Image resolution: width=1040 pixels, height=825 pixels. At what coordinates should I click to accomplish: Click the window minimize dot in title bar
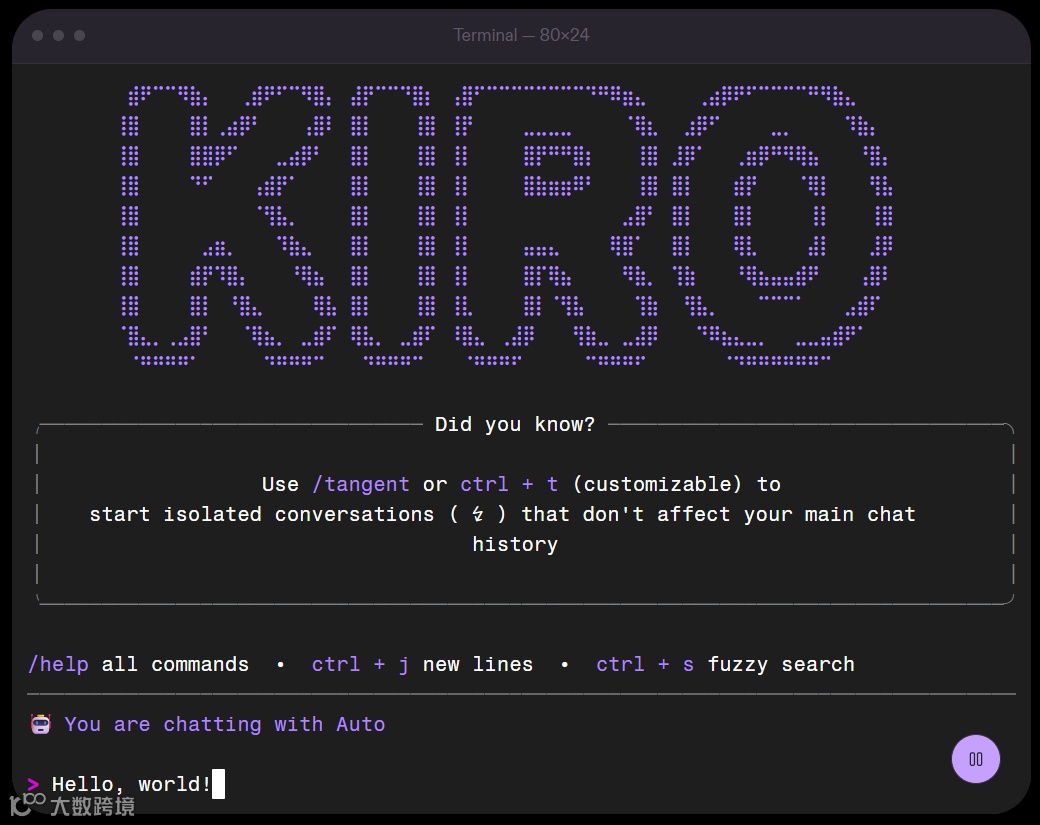pyautogui.click(x=58, y=35)
